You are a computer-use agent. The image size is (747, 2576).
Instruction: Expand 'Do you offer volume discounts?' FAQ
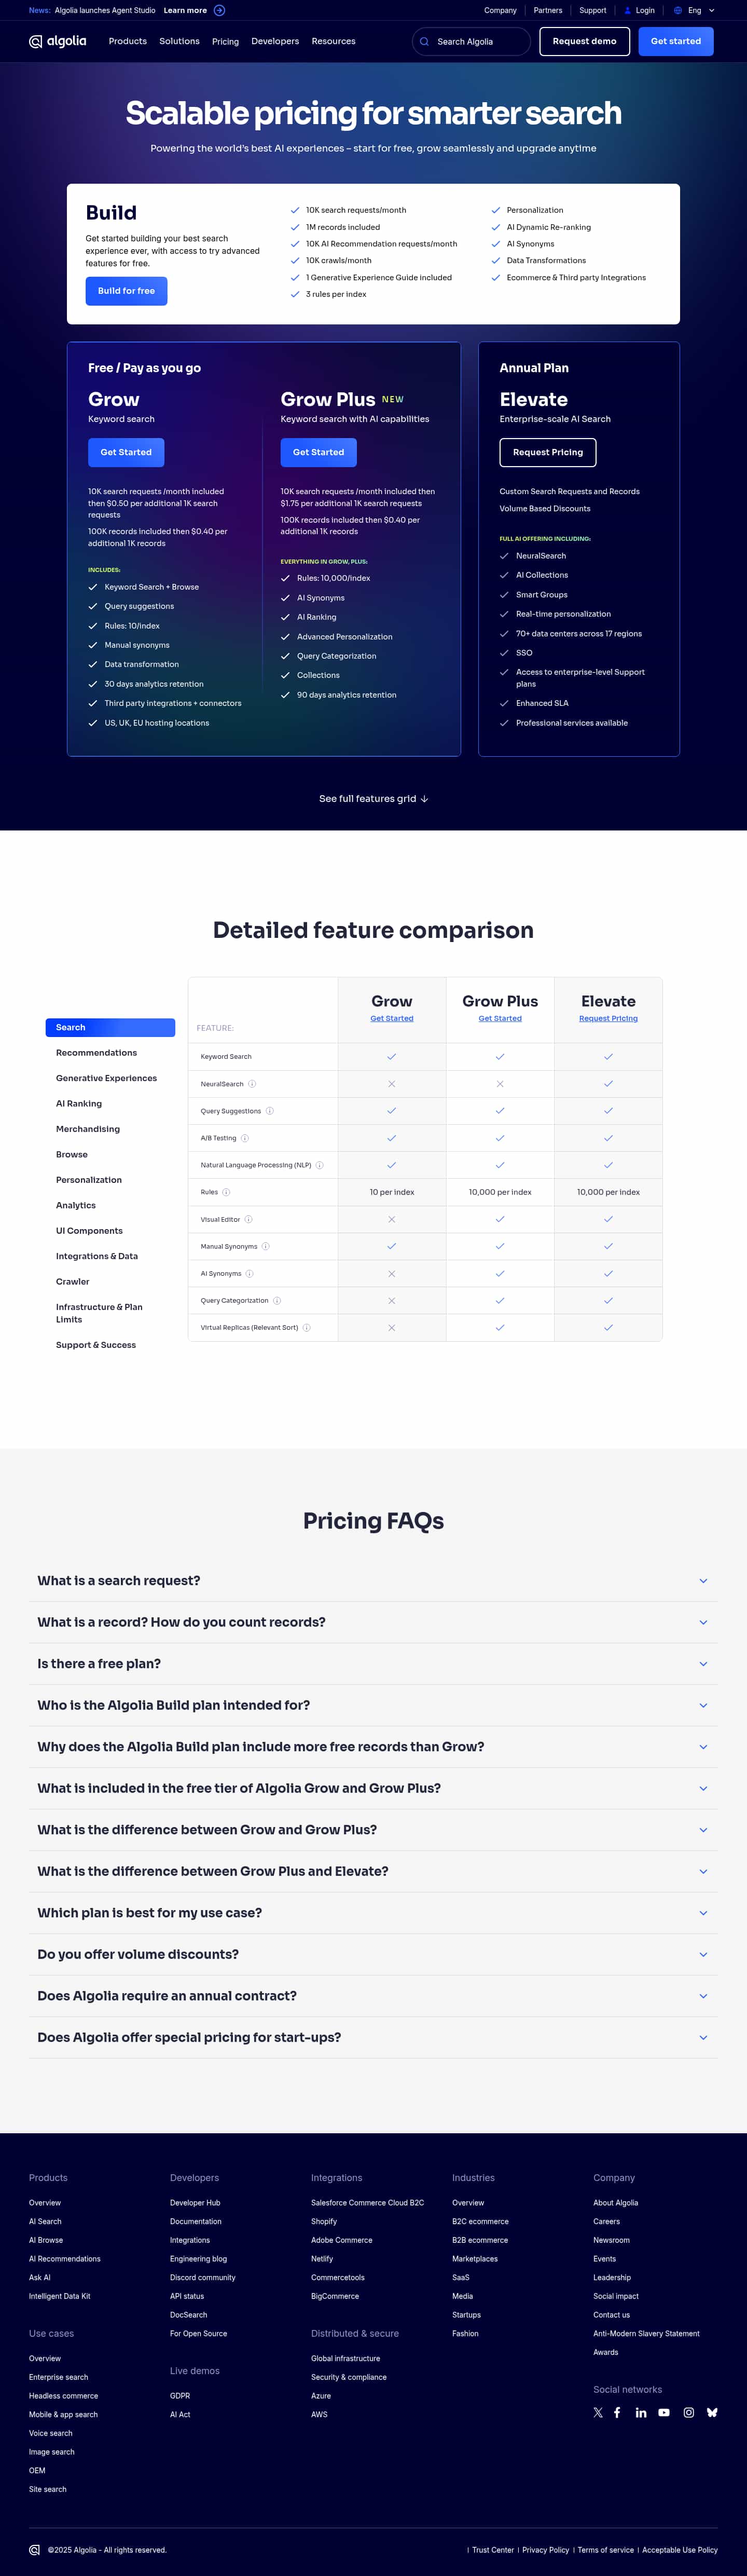[x=373, y=1954]
